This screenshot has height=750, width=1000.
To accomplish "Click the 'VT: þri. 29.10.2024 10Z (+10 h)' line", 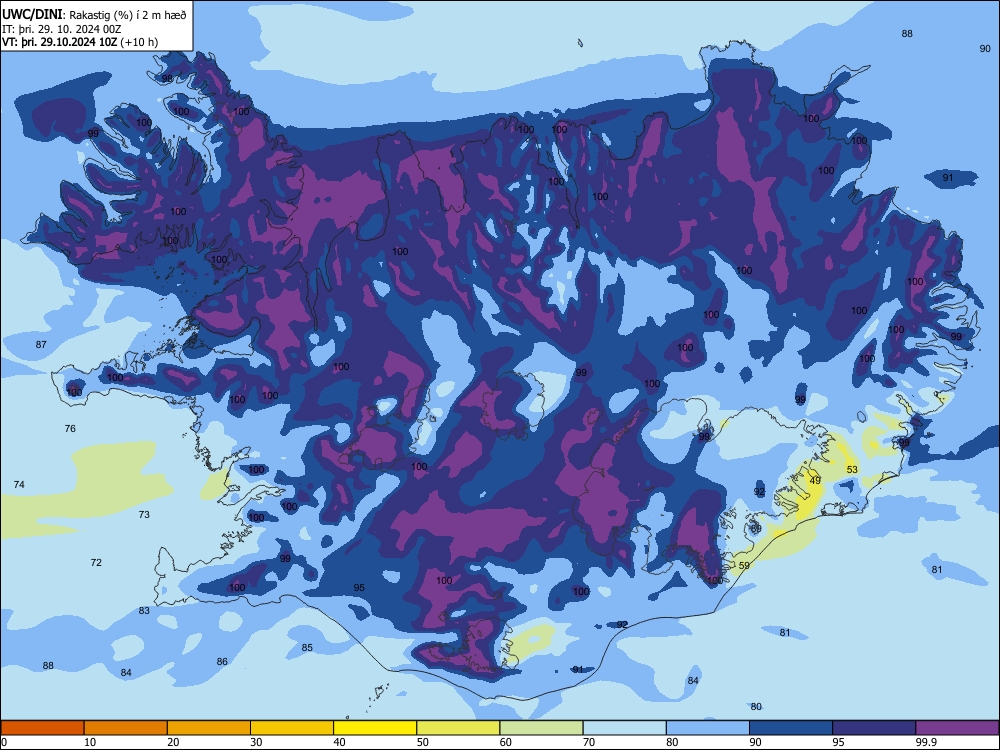I will pos(80,42).
